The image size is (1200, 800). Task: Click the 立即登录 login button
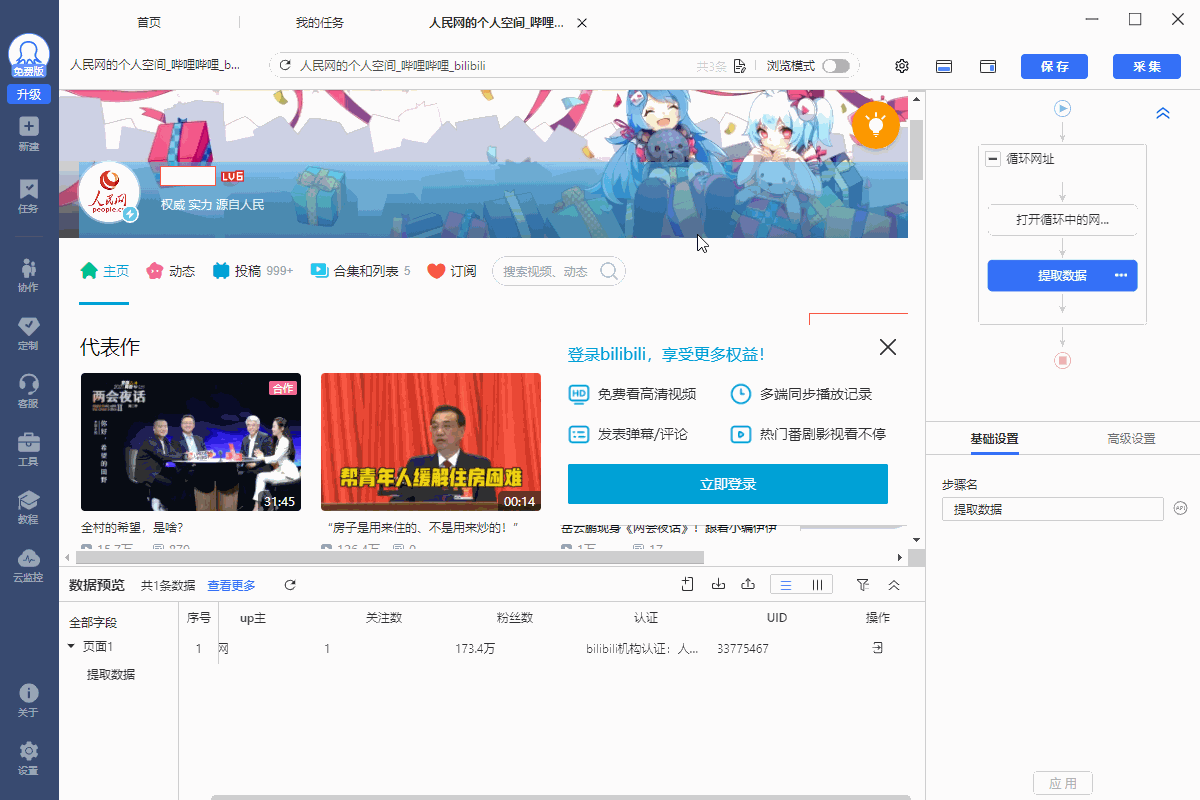coord(728,484)
